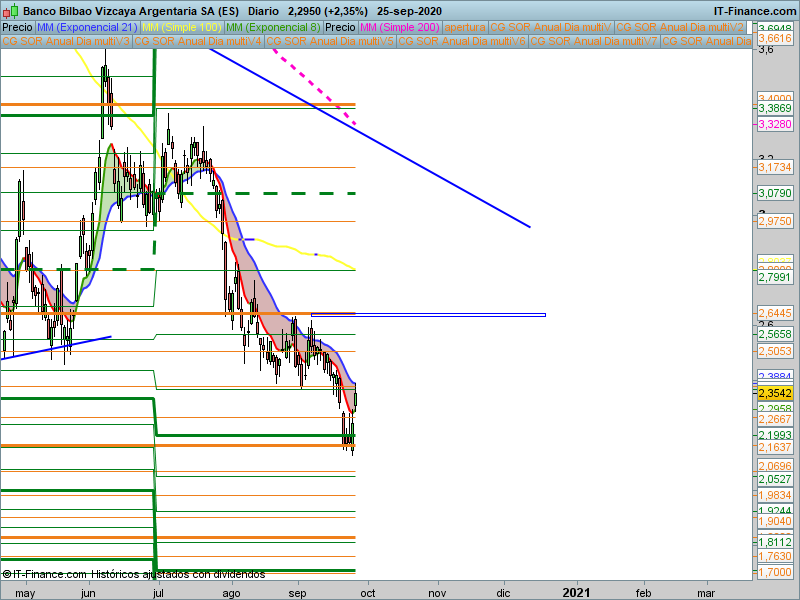The width and height of the screenshot is (800, 600).
Task: Click the Banco Bilbao Vizcaya Argentaria title
Action: pos(131,11)
